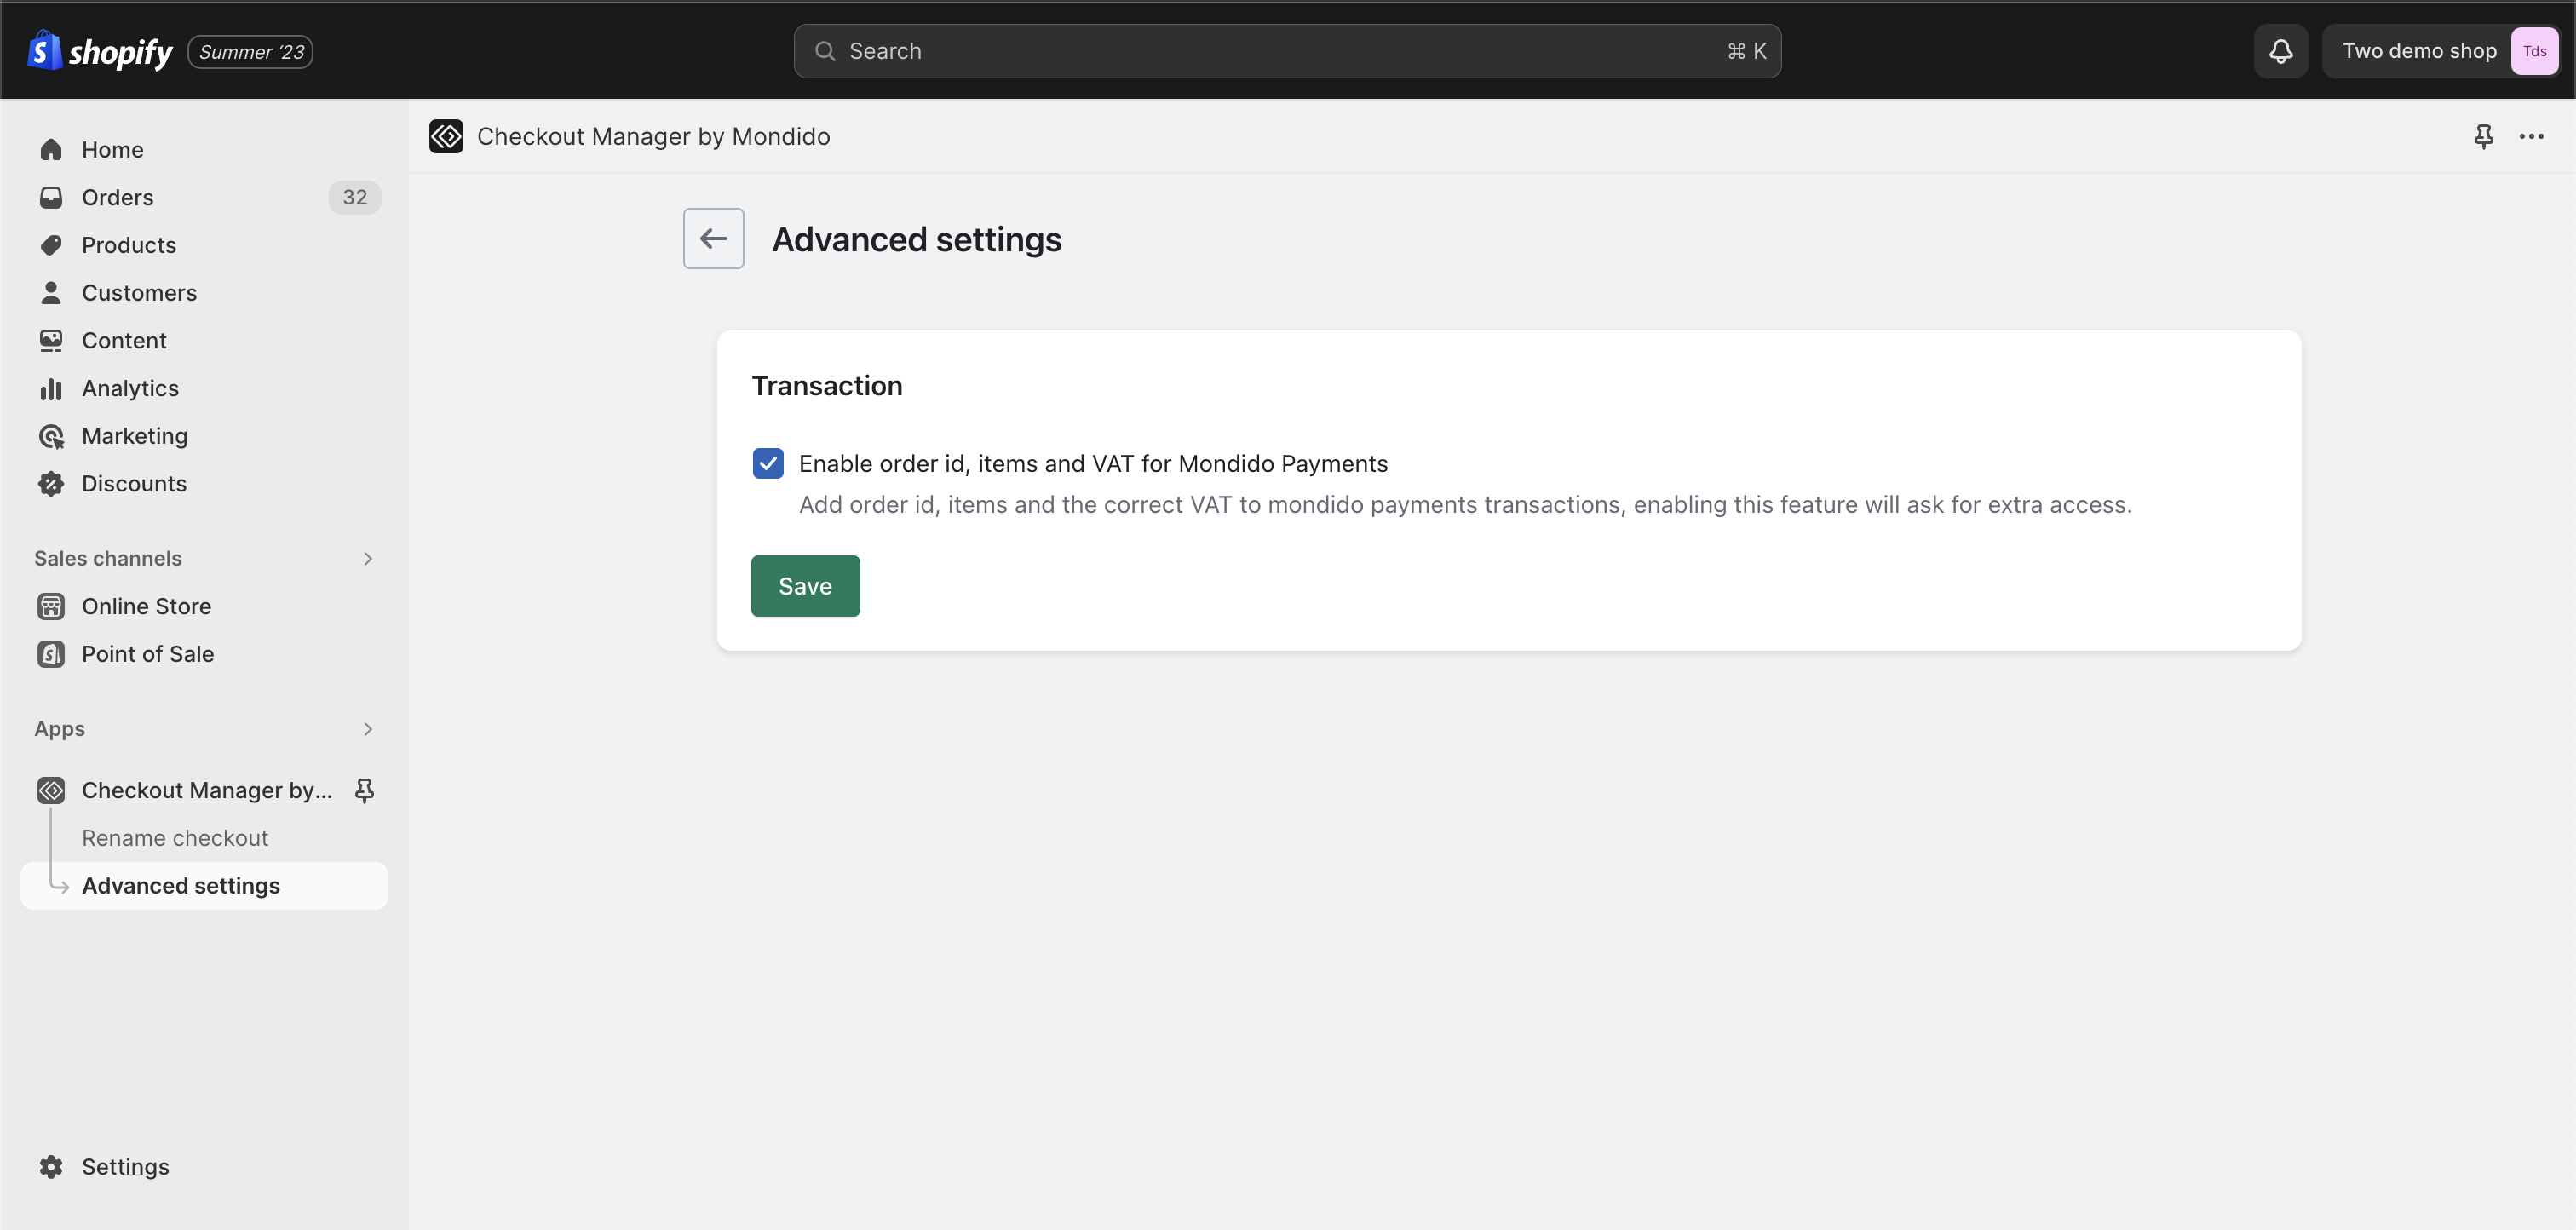Image resolution: width=2576 pixels, height=1230 pixels.
Task: Go back with the arrow button
Action: click(x=713, y=238)
